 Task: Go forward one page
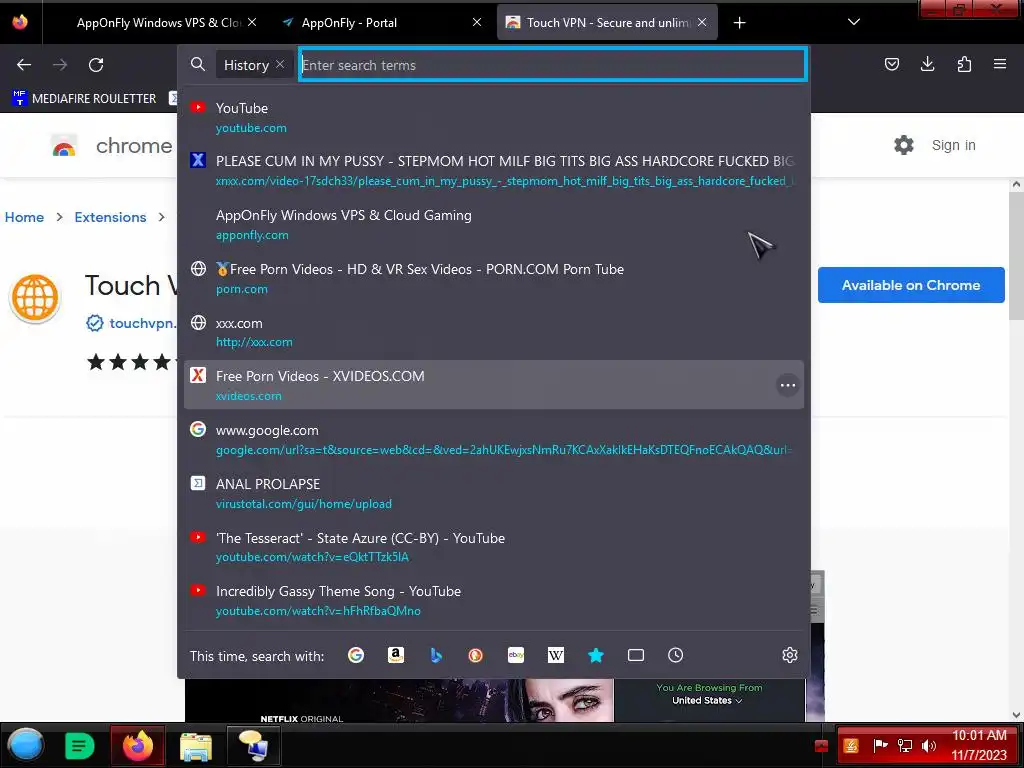coord(60,65)
